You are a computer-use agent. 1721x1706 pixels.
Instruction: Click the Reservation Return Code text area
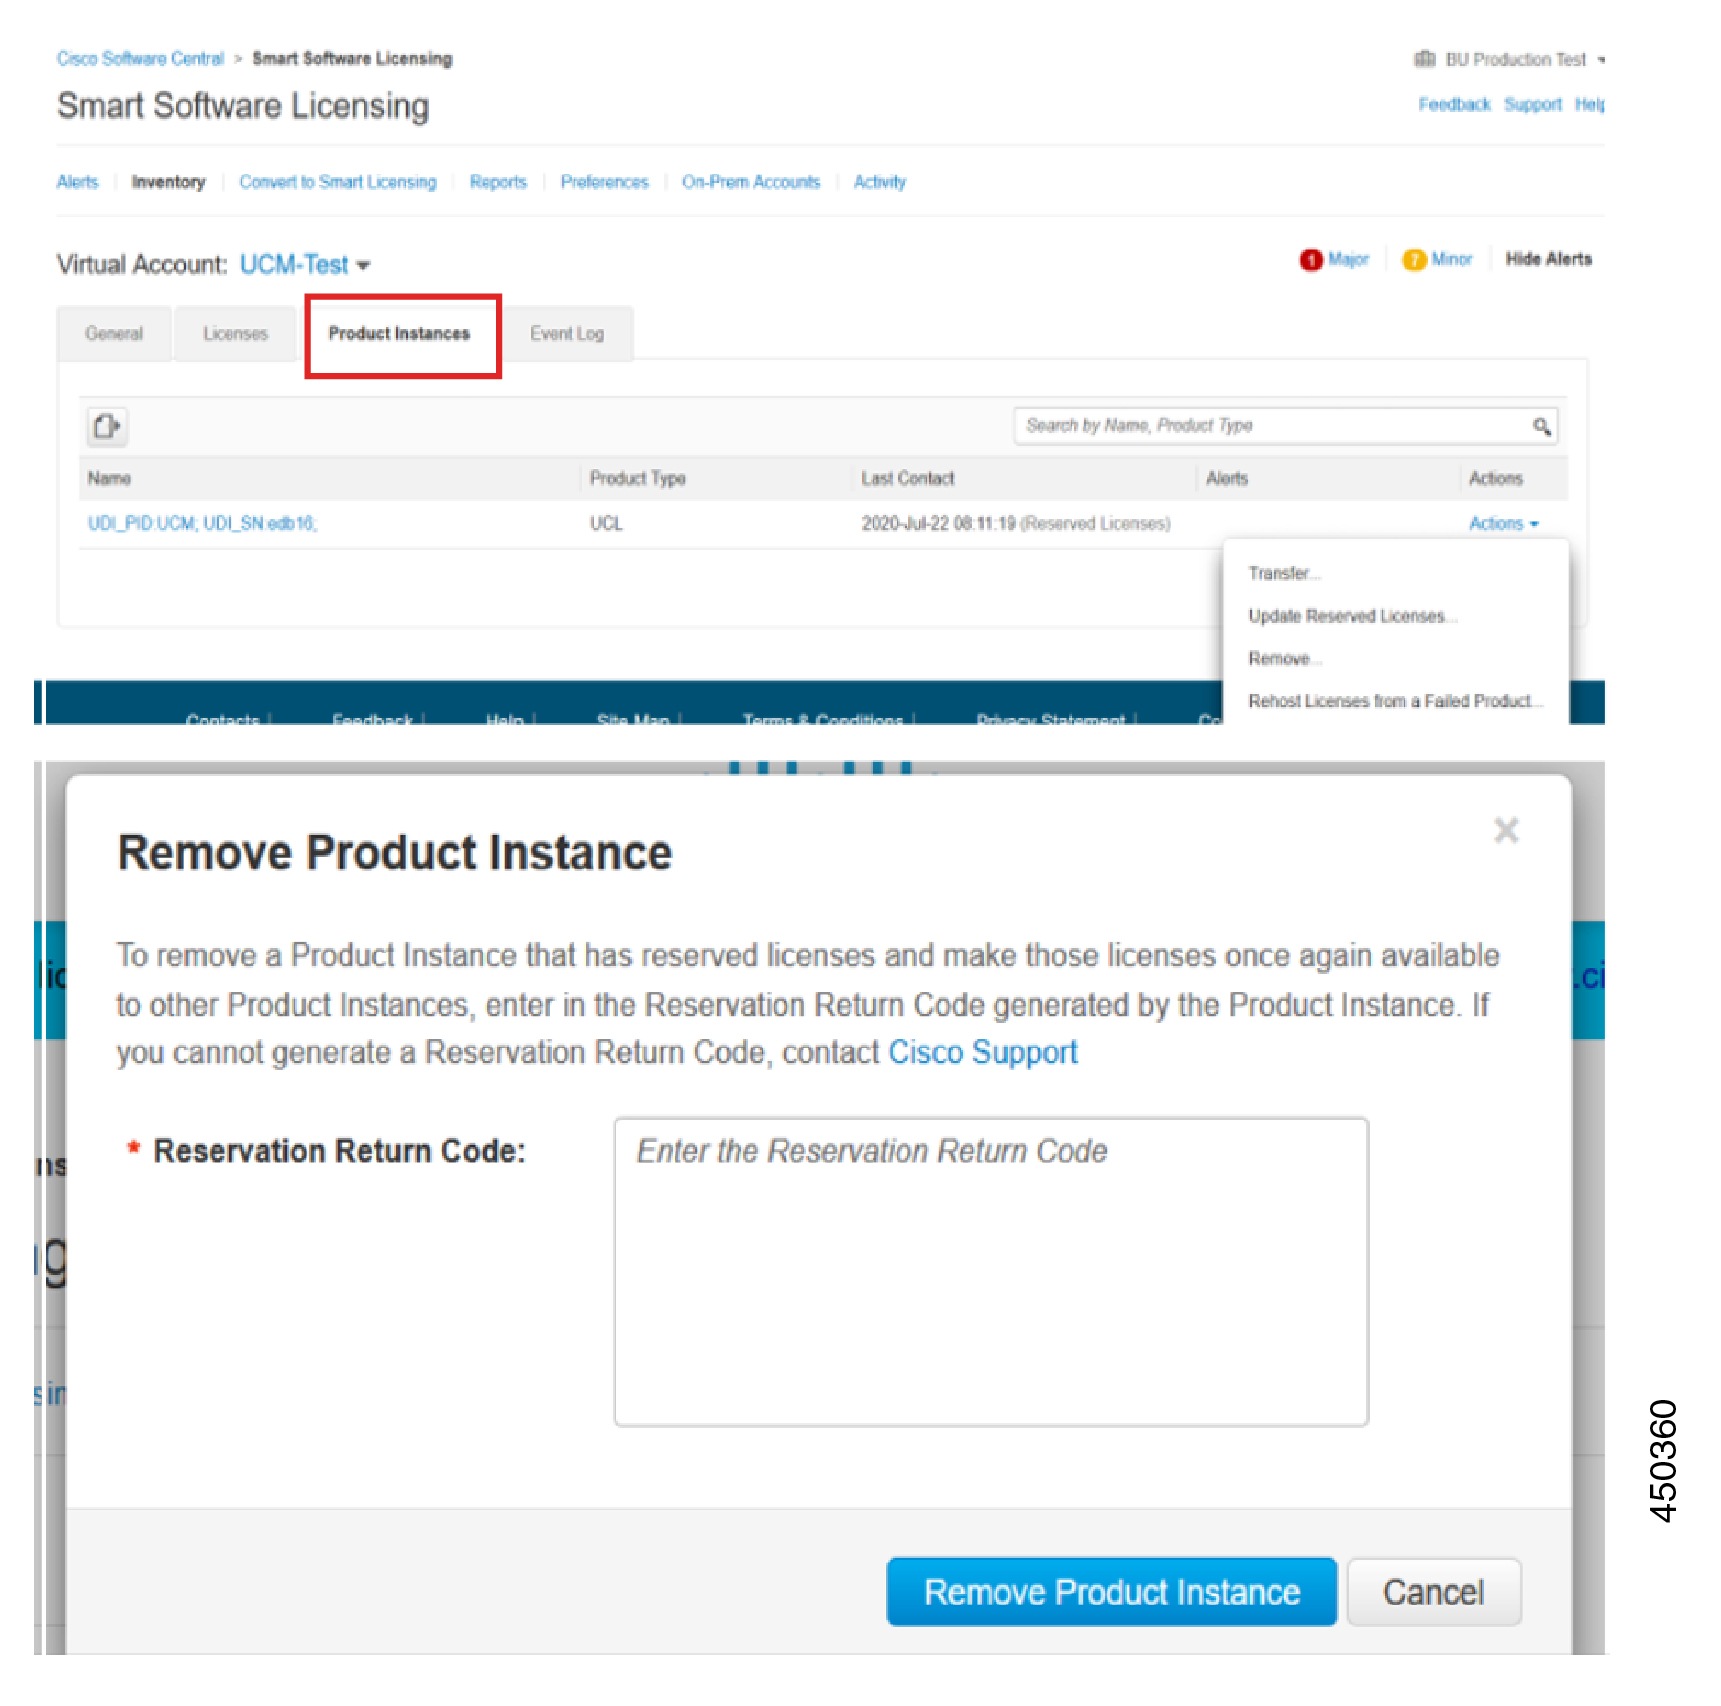991,1271
